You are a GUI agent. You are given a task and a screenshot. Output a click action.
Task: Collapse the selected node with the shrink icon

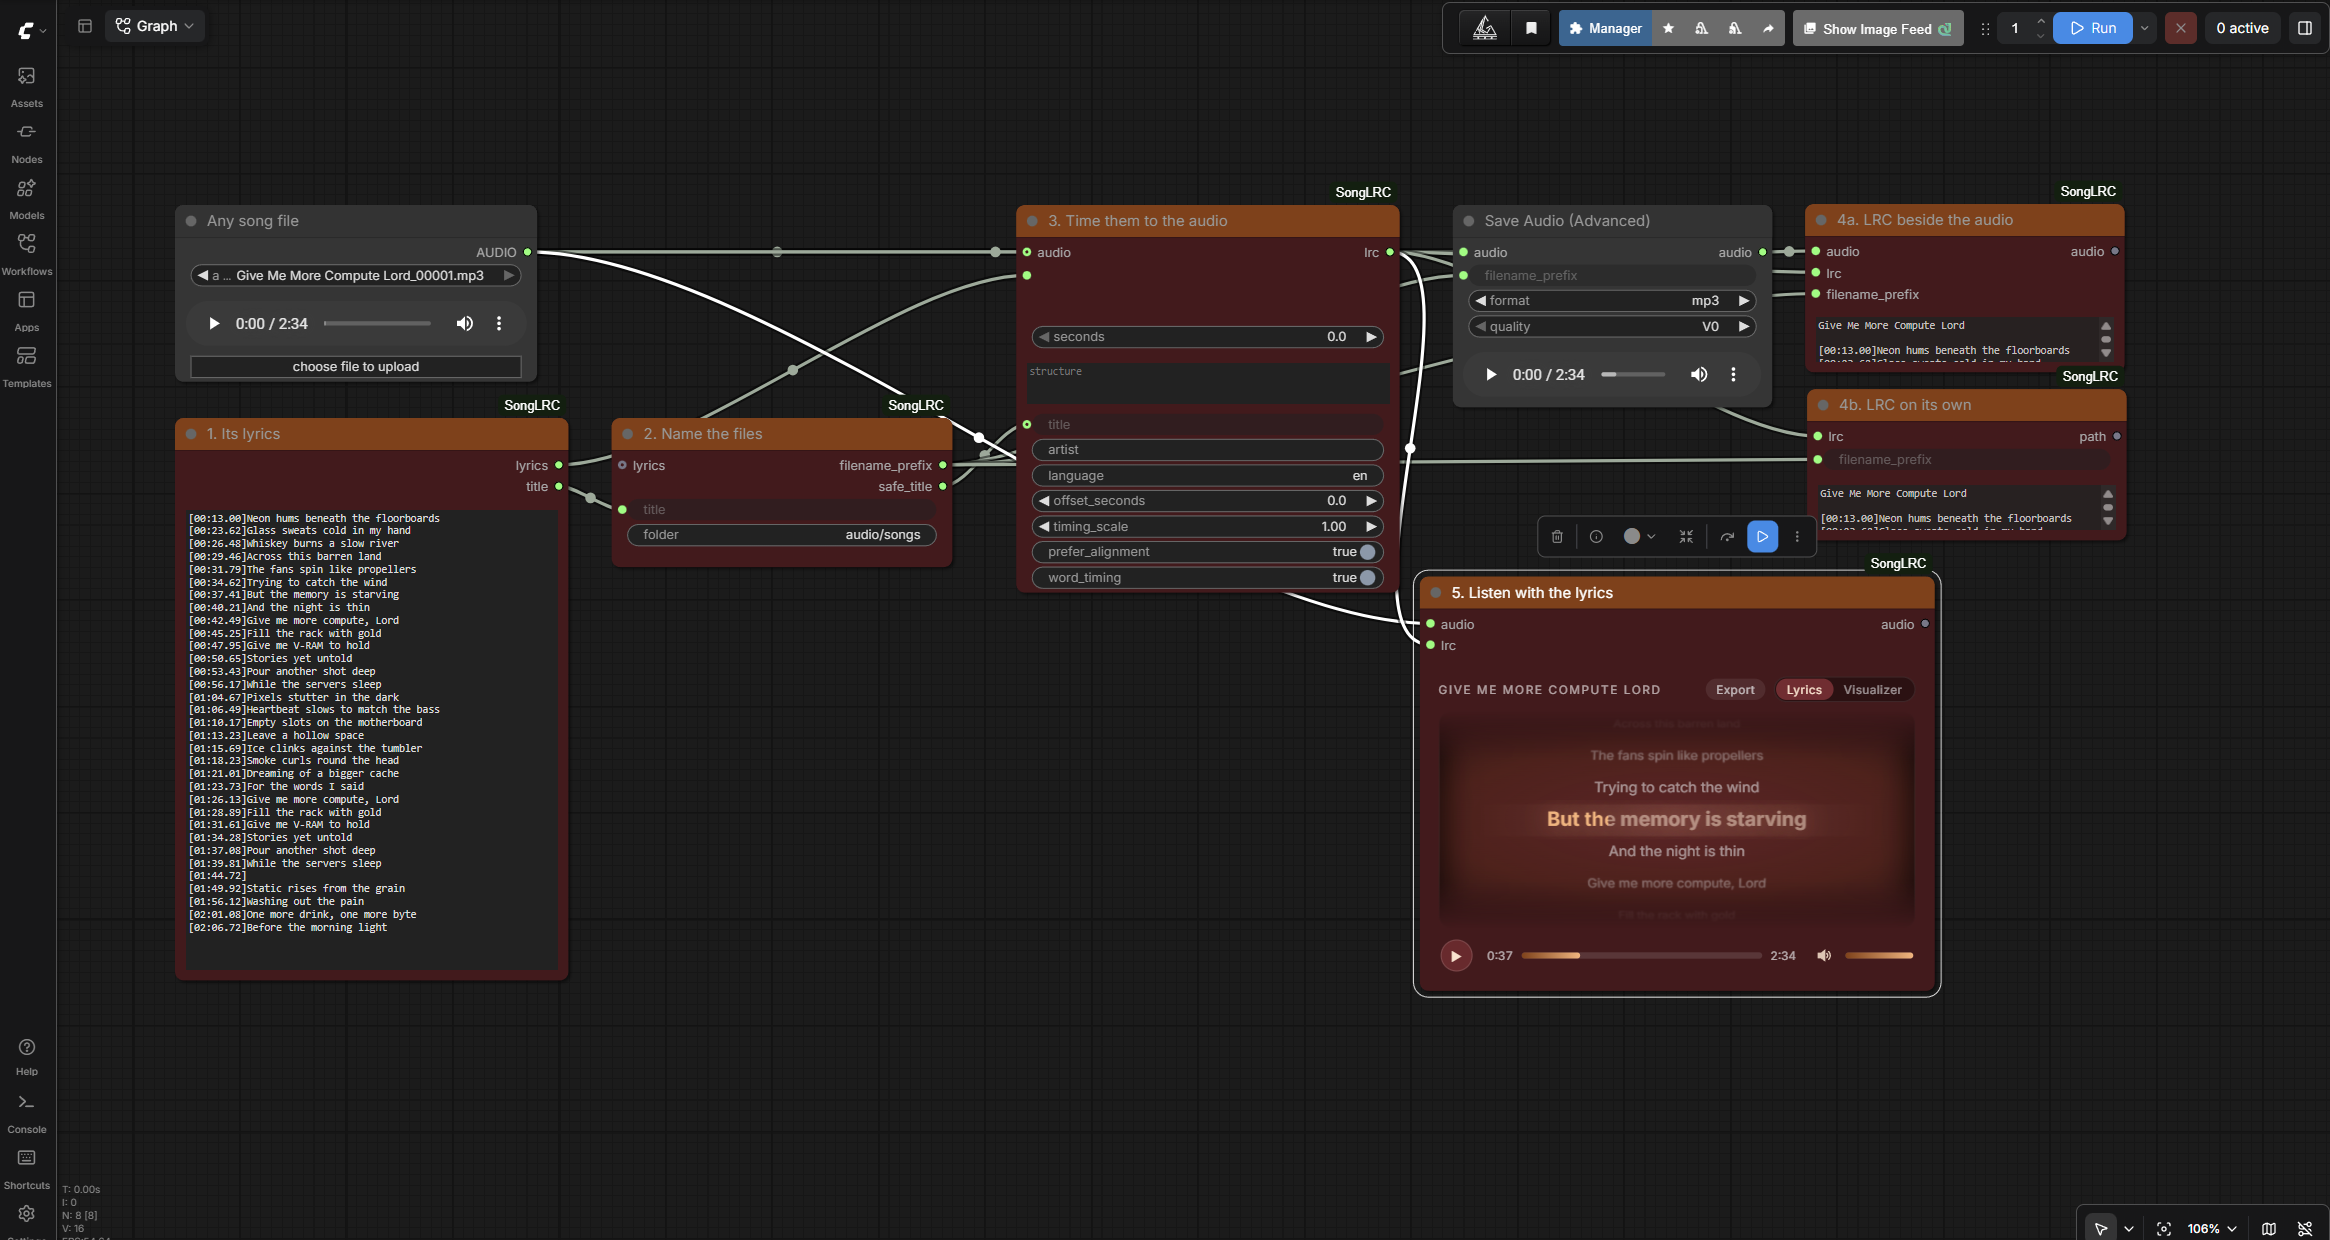tap(1686, 537)
